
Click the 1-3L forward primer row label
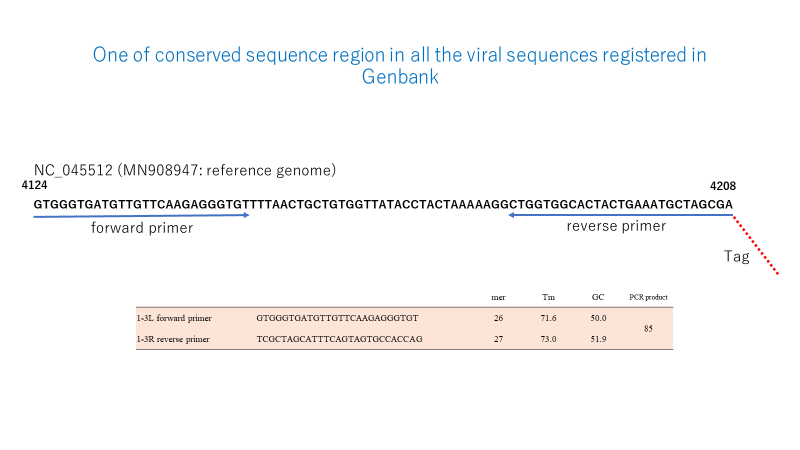174,318
